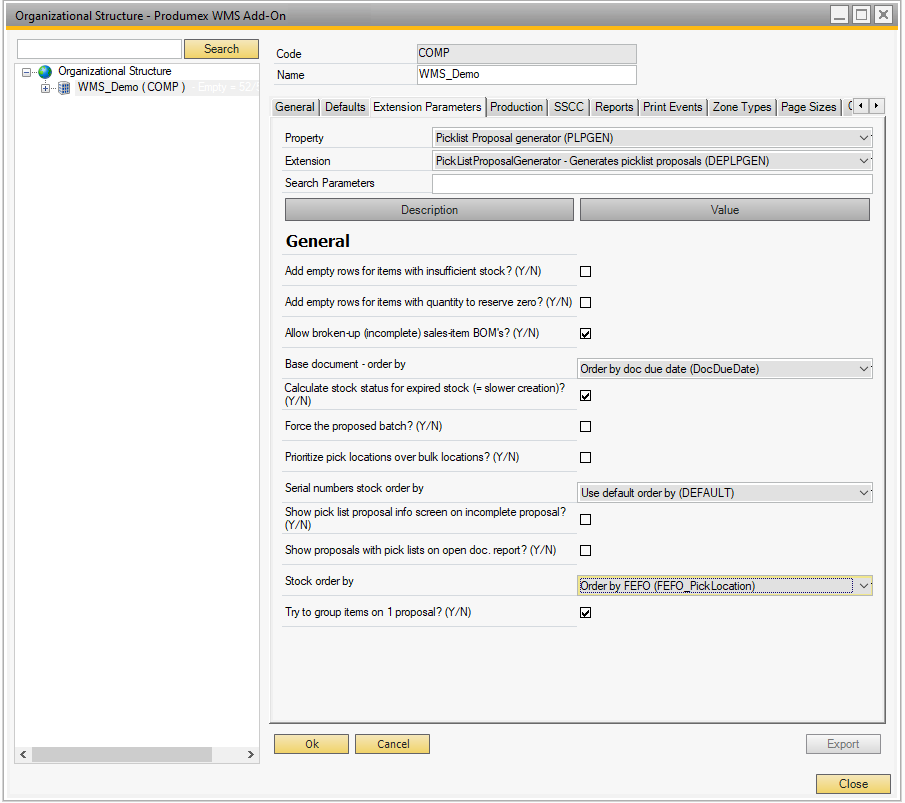This screenshot has width=905, height=803.
Task: Disable try to group items on 1 proposal
Action: coord(586,612)
